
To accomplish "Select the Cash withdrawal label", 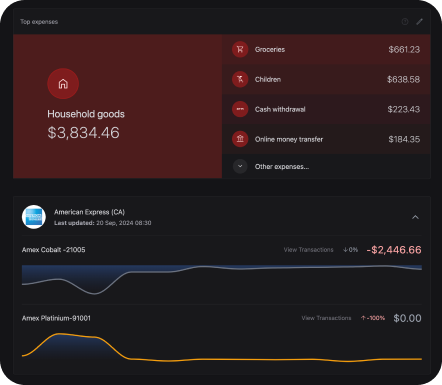I will (280, 109).
